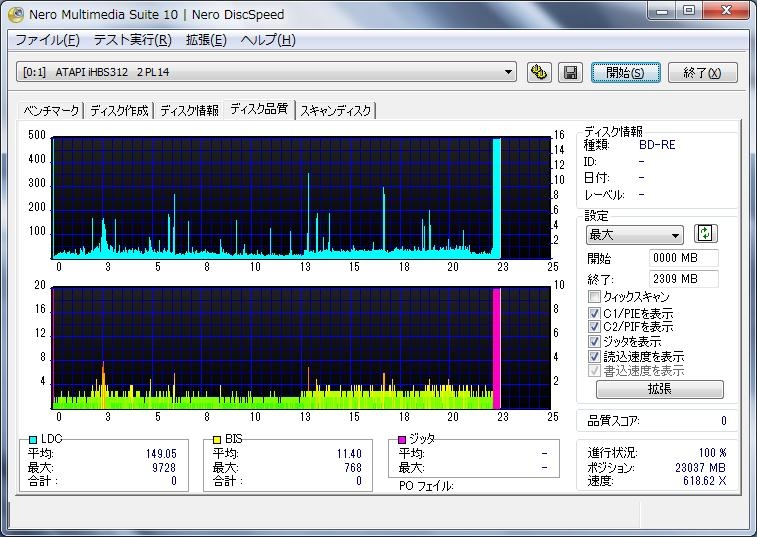Click the refresh icon beside speed dropdown
The width and height of the screenshot is (757, 537).
(705, 234)
